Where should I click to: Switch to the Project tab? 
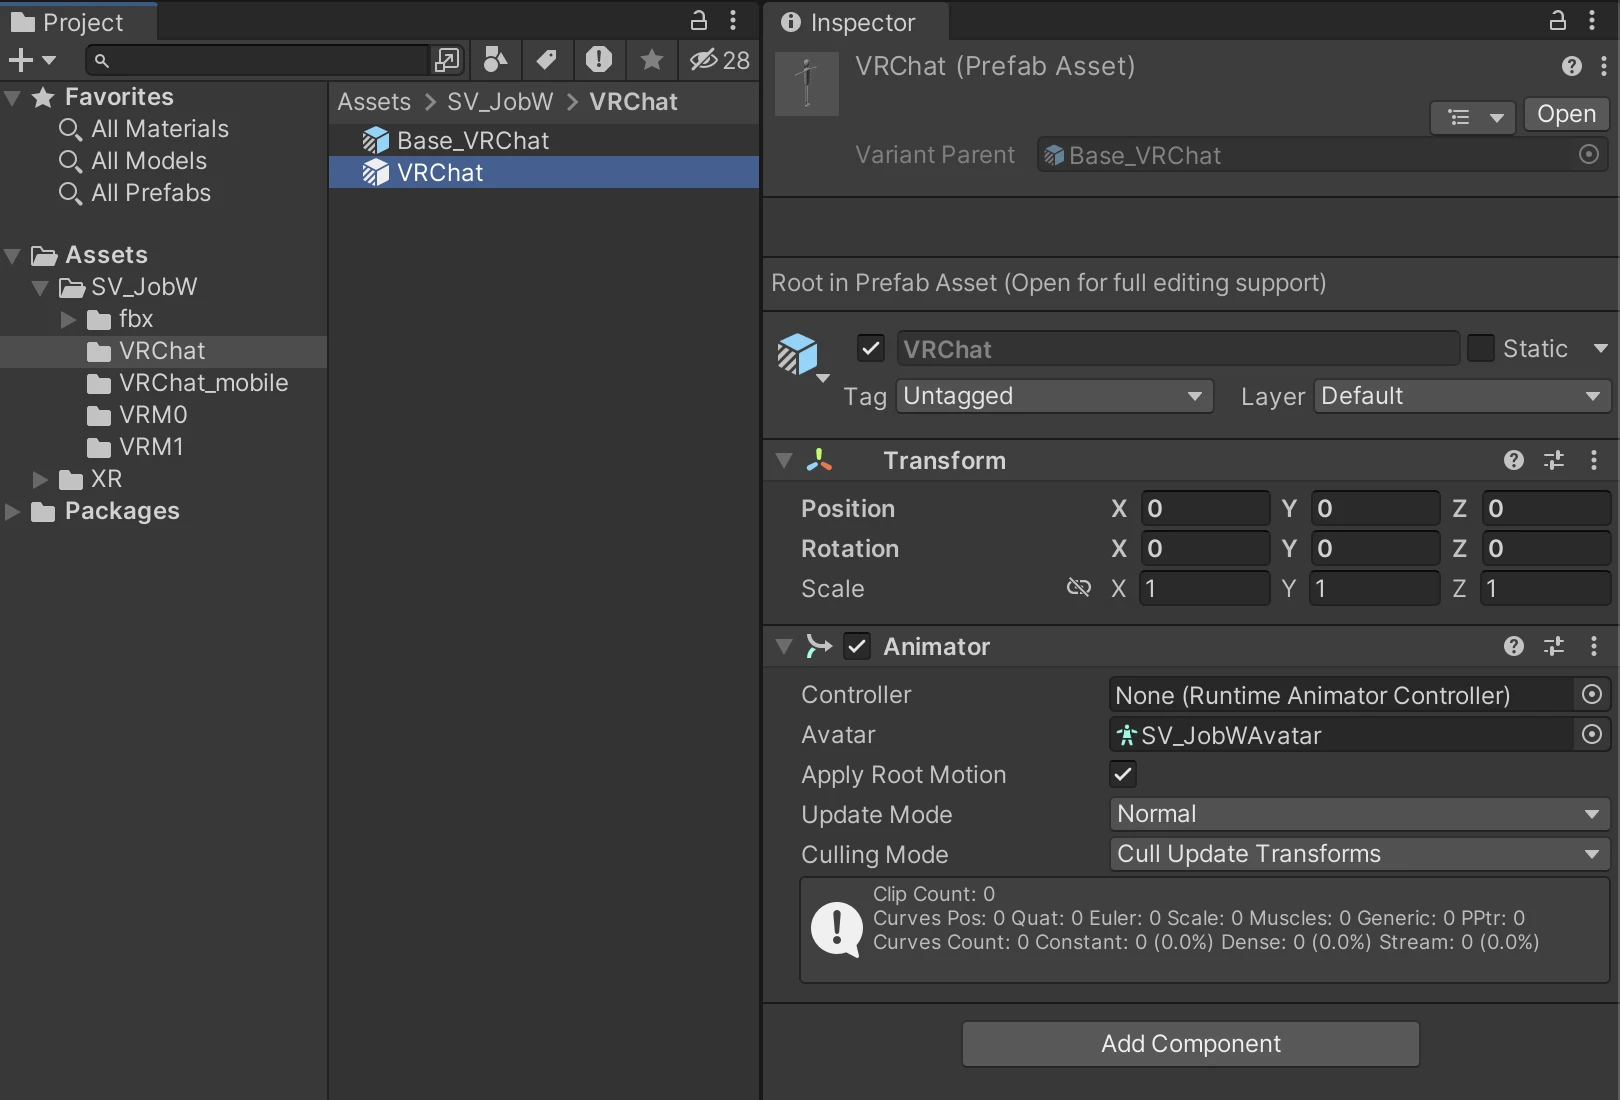[x=78, y=22]
